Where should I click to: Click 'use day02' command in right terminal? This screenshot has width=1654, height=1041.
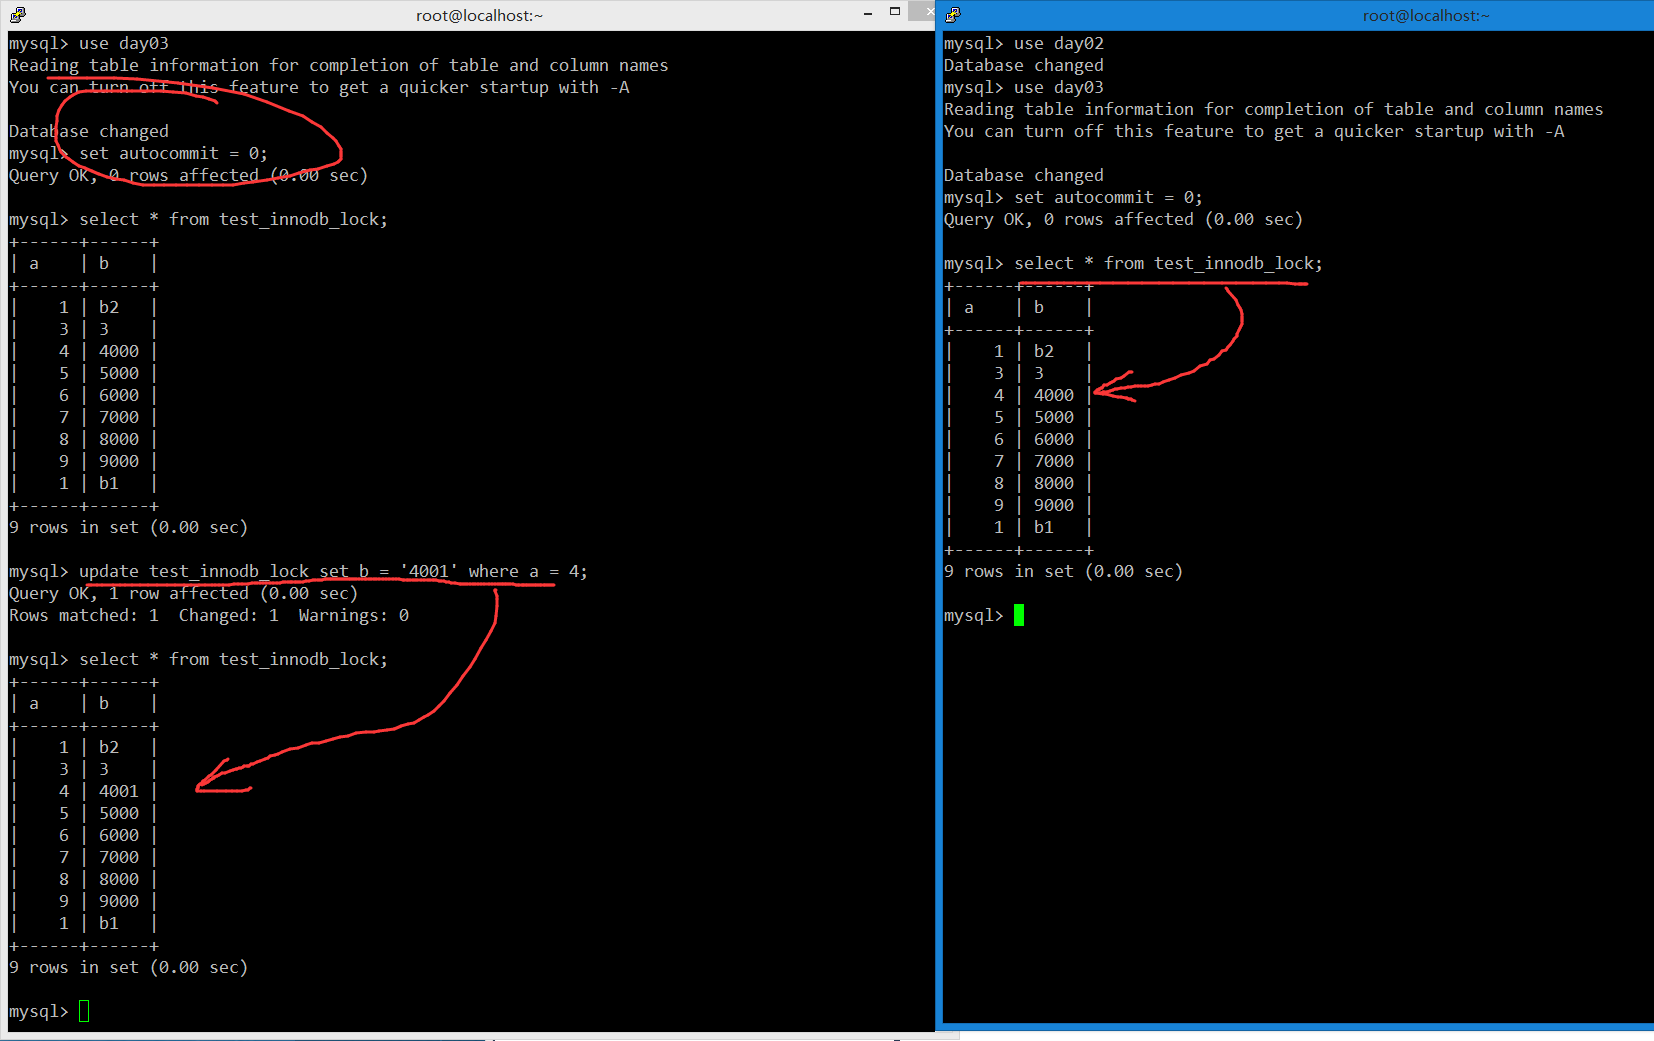pos(1058,43)
